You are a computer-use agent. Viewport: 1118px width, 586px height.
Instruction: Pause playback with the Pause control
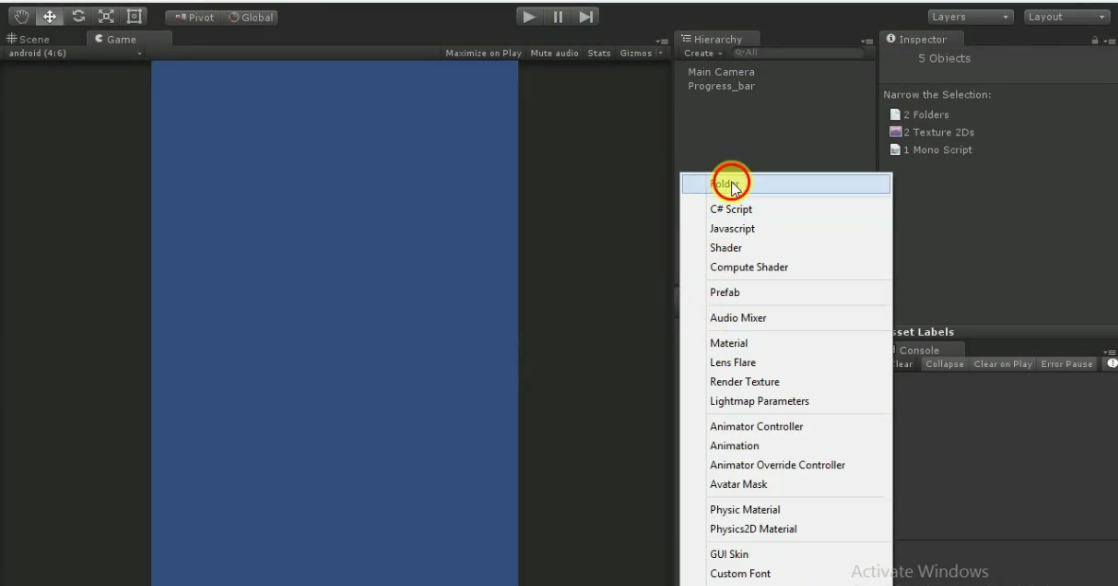pos(557,16)
